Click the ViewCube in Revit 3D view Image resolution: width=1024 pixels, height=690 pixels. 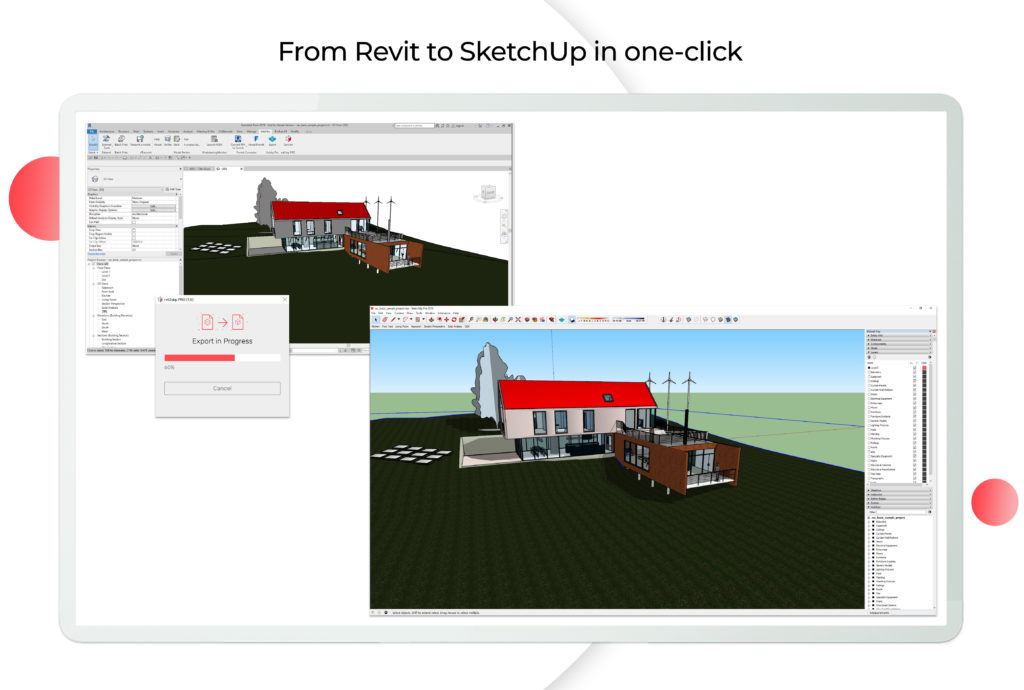point(488,193)
